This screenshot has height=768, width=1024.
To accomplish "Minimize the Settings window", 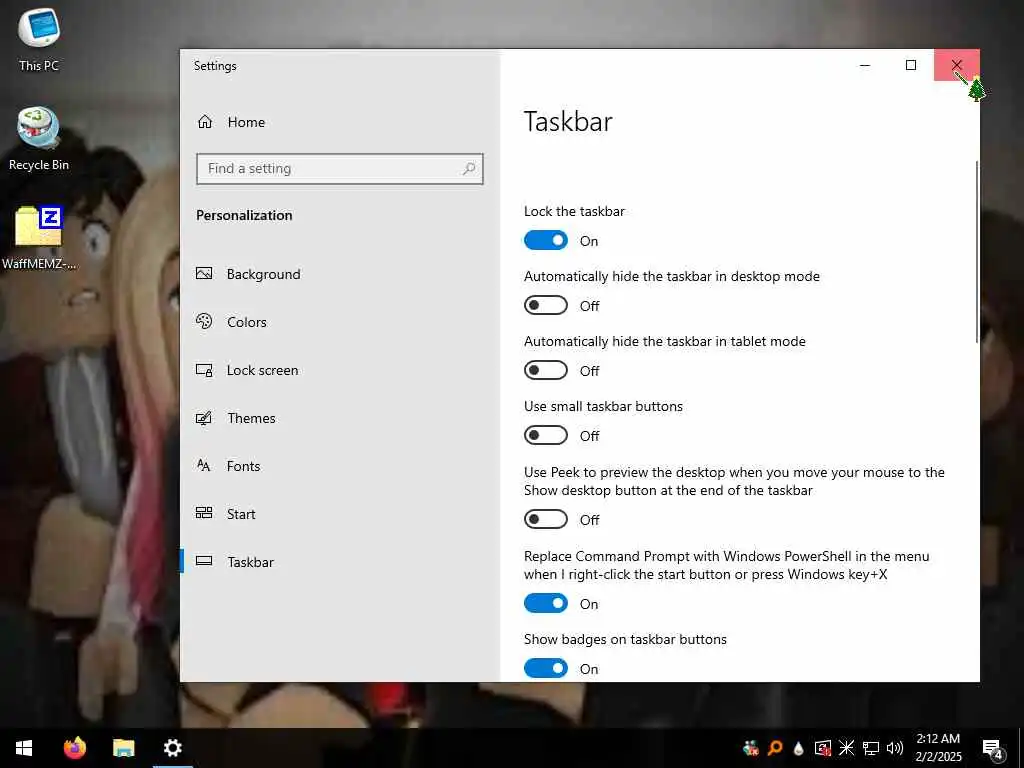I will tap(865, 65).
